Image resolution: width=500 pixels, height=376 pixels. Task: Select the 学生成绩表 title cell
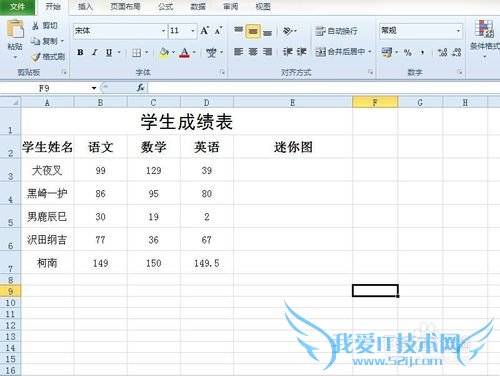[x=187, y=122]
